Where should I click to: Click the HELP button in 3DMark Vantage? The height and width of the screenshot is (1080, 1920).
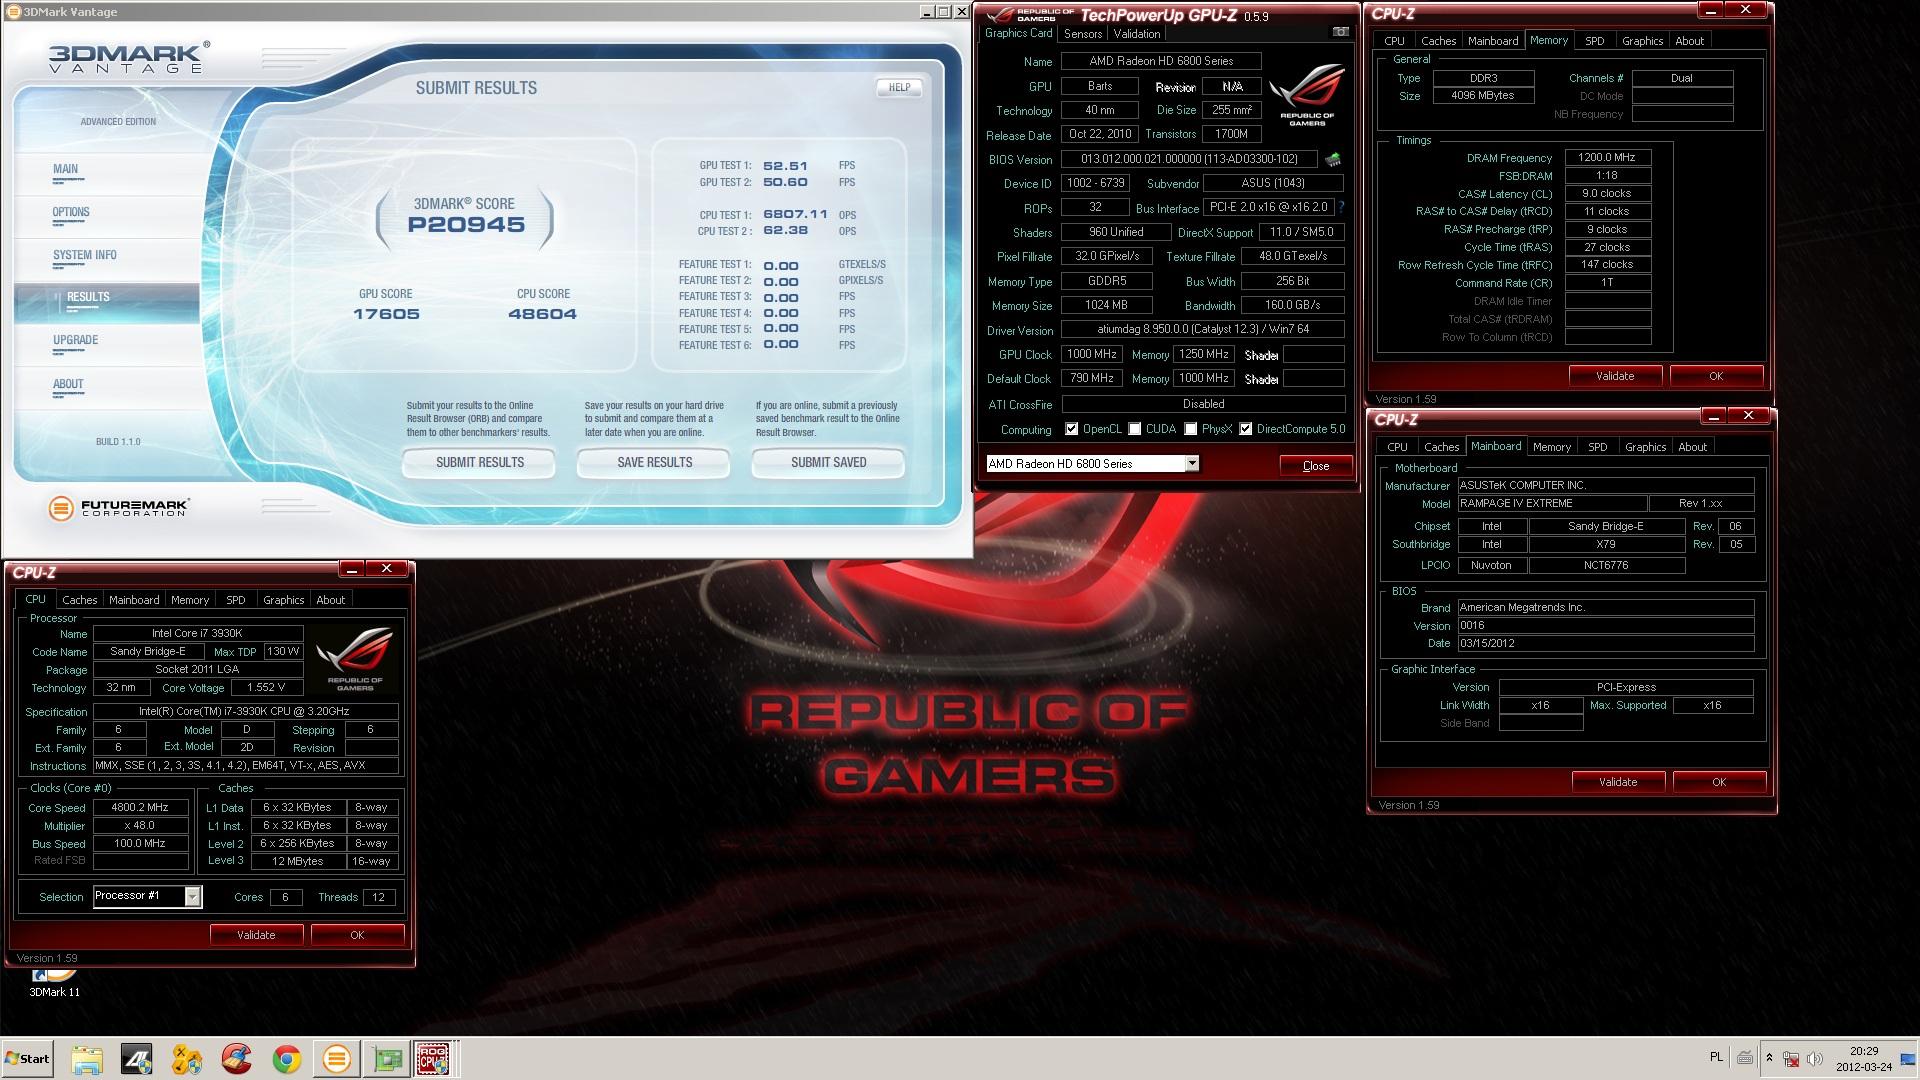pos(899,87)
